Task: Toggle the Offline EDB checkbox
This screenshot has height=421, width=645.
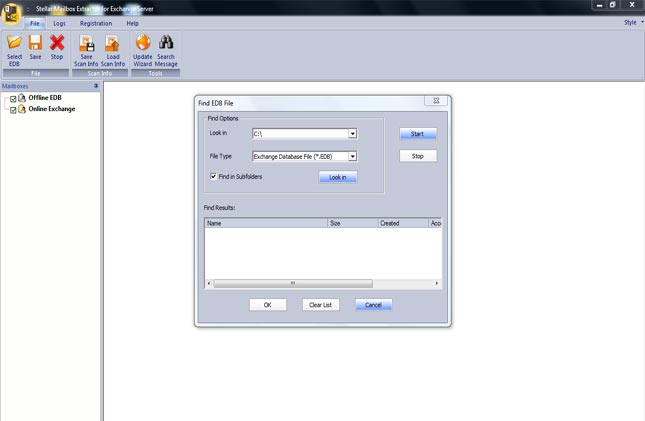Action: pyautogui.click(x=13, y=99)
